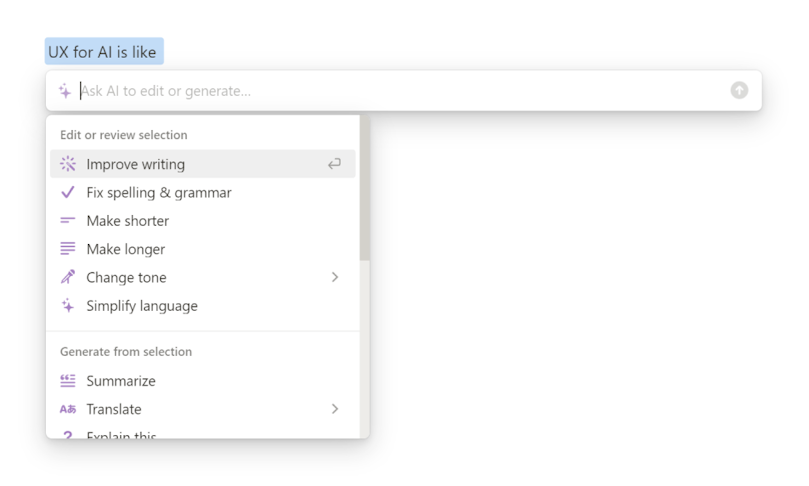Click the Translate language icon
The image size is (809, 486).
click(x=68, y=409)
